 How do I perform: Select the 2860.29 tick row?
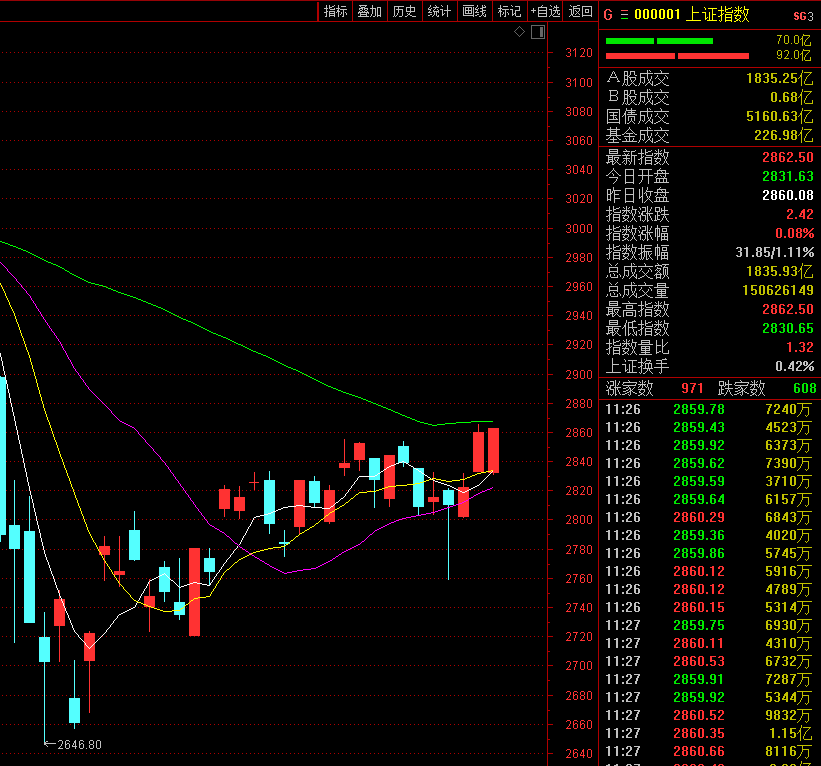pyautogui.click(x=709, y=517)
